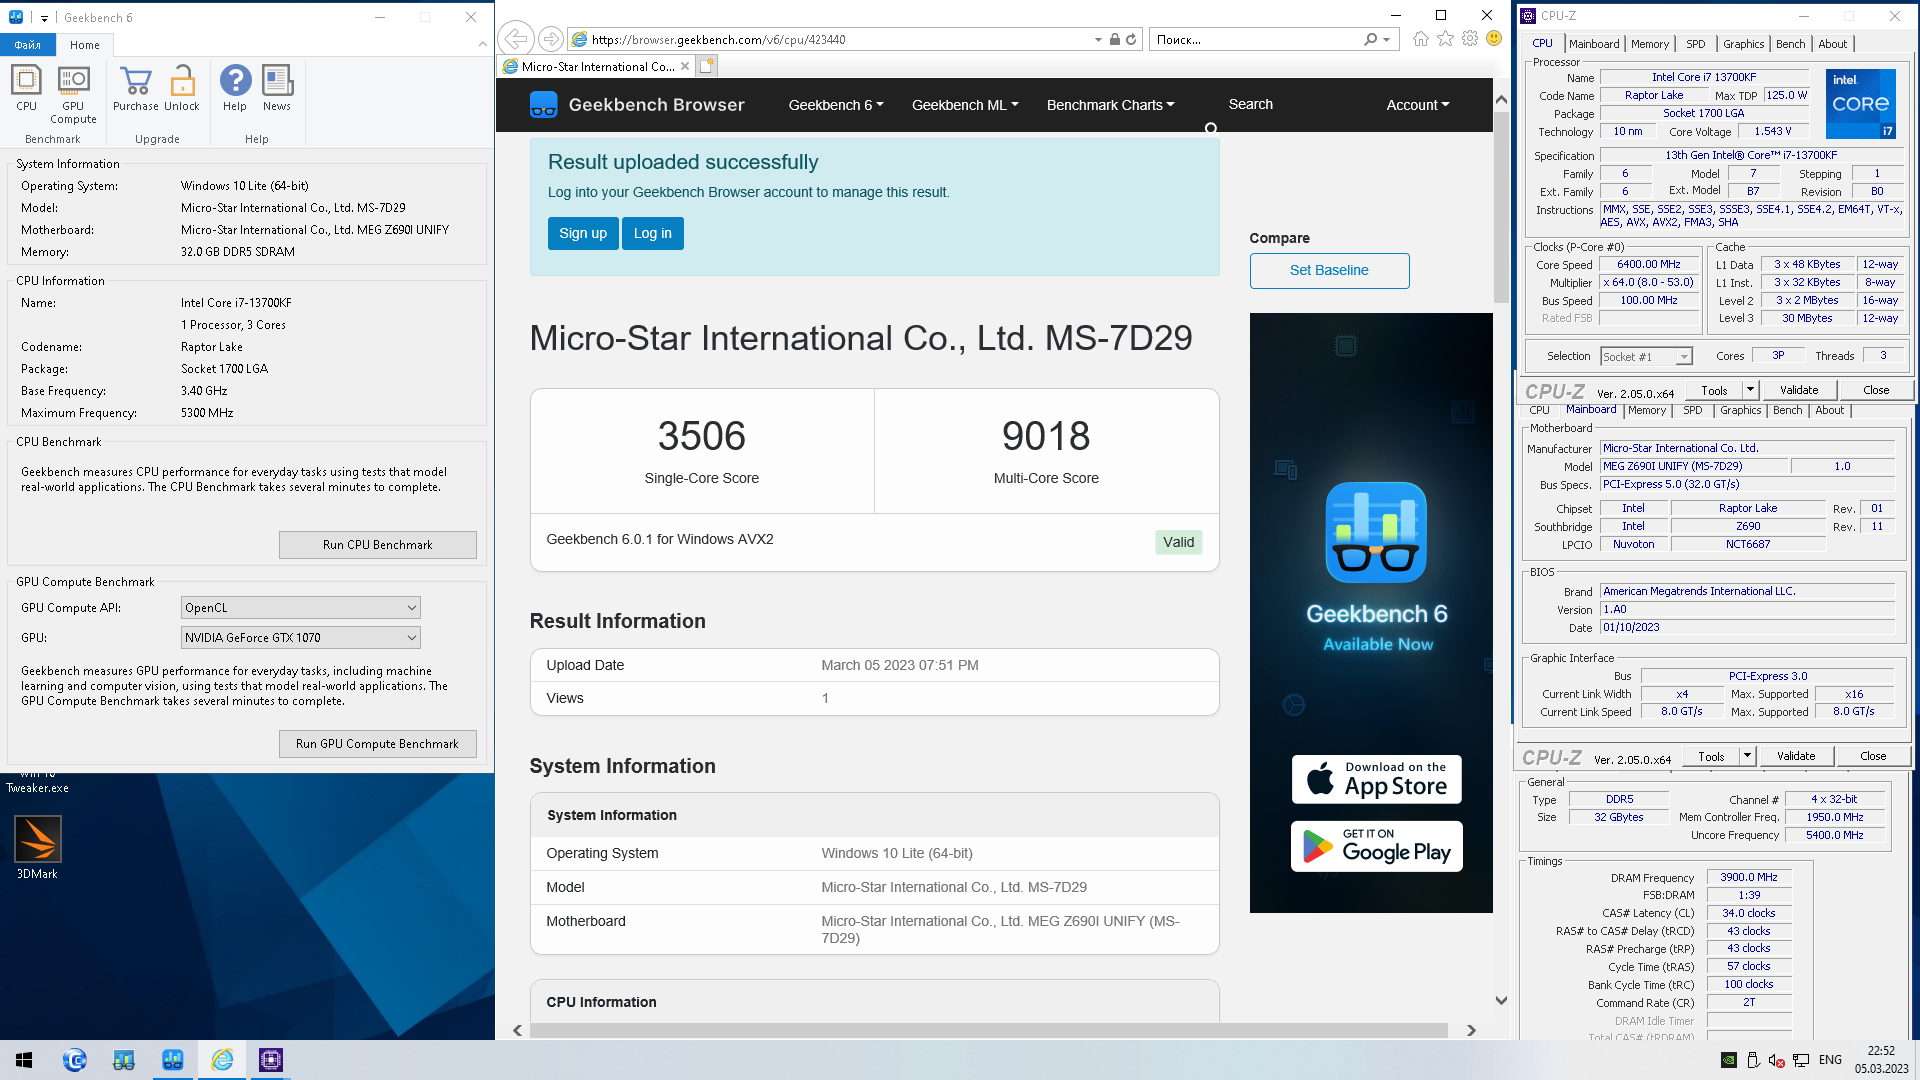
Task: Click the rounded blue Geekbench 6 taskbar icon
Action: [173, 1060]
